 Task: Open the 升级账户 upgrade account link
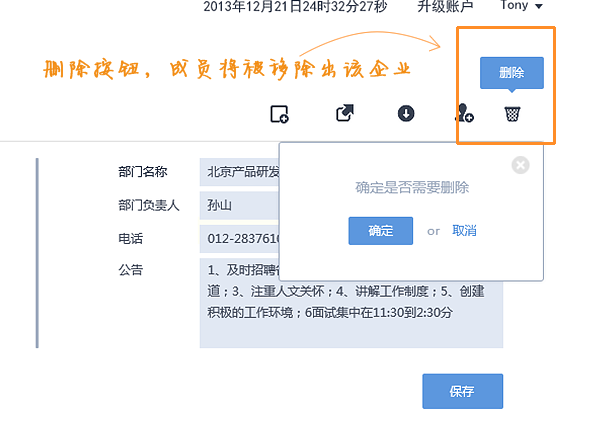click(445, 6)
